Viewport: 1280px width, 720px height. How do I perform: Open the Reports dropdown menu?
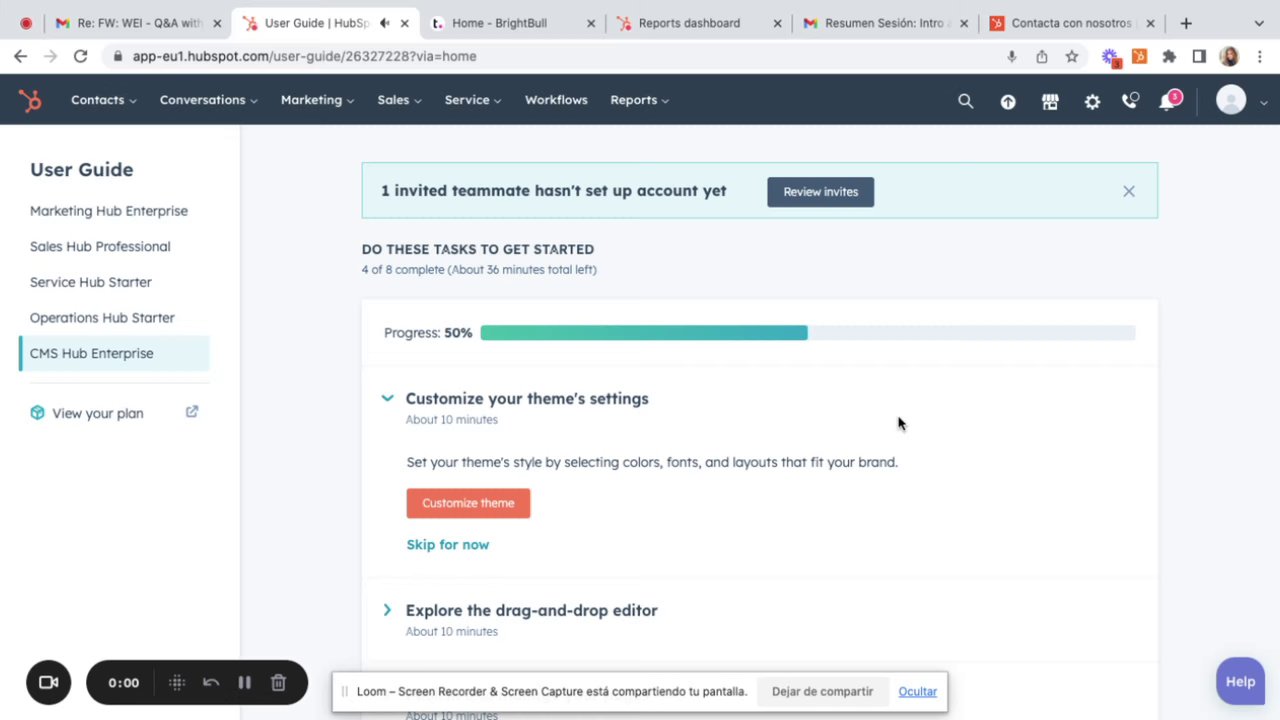(640, 100)
